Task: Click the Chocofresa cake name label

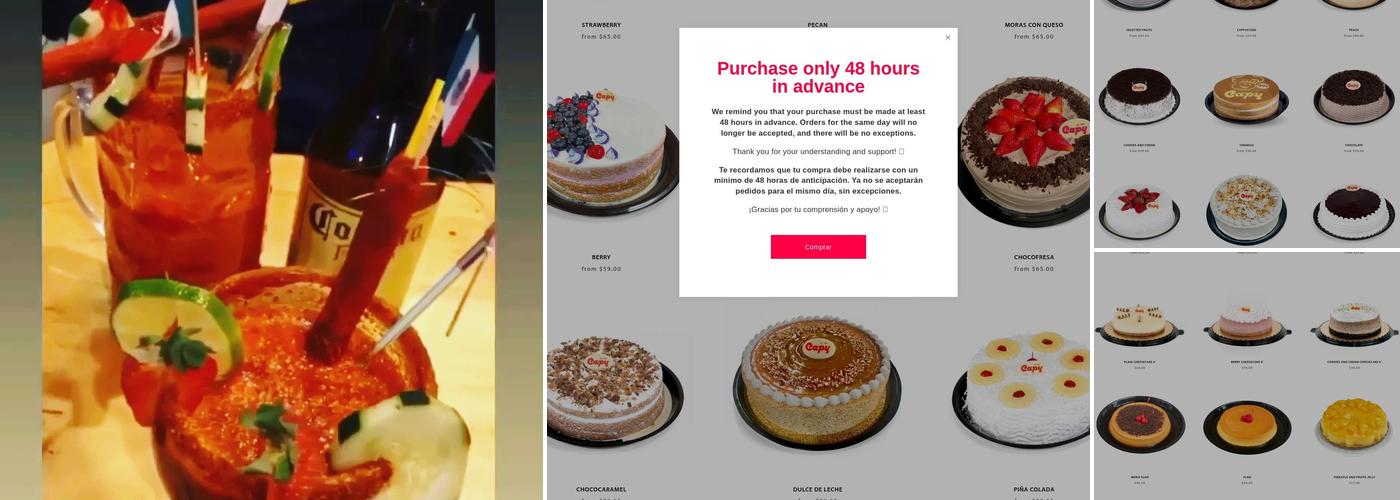Action: click(x=1034, y=257)
